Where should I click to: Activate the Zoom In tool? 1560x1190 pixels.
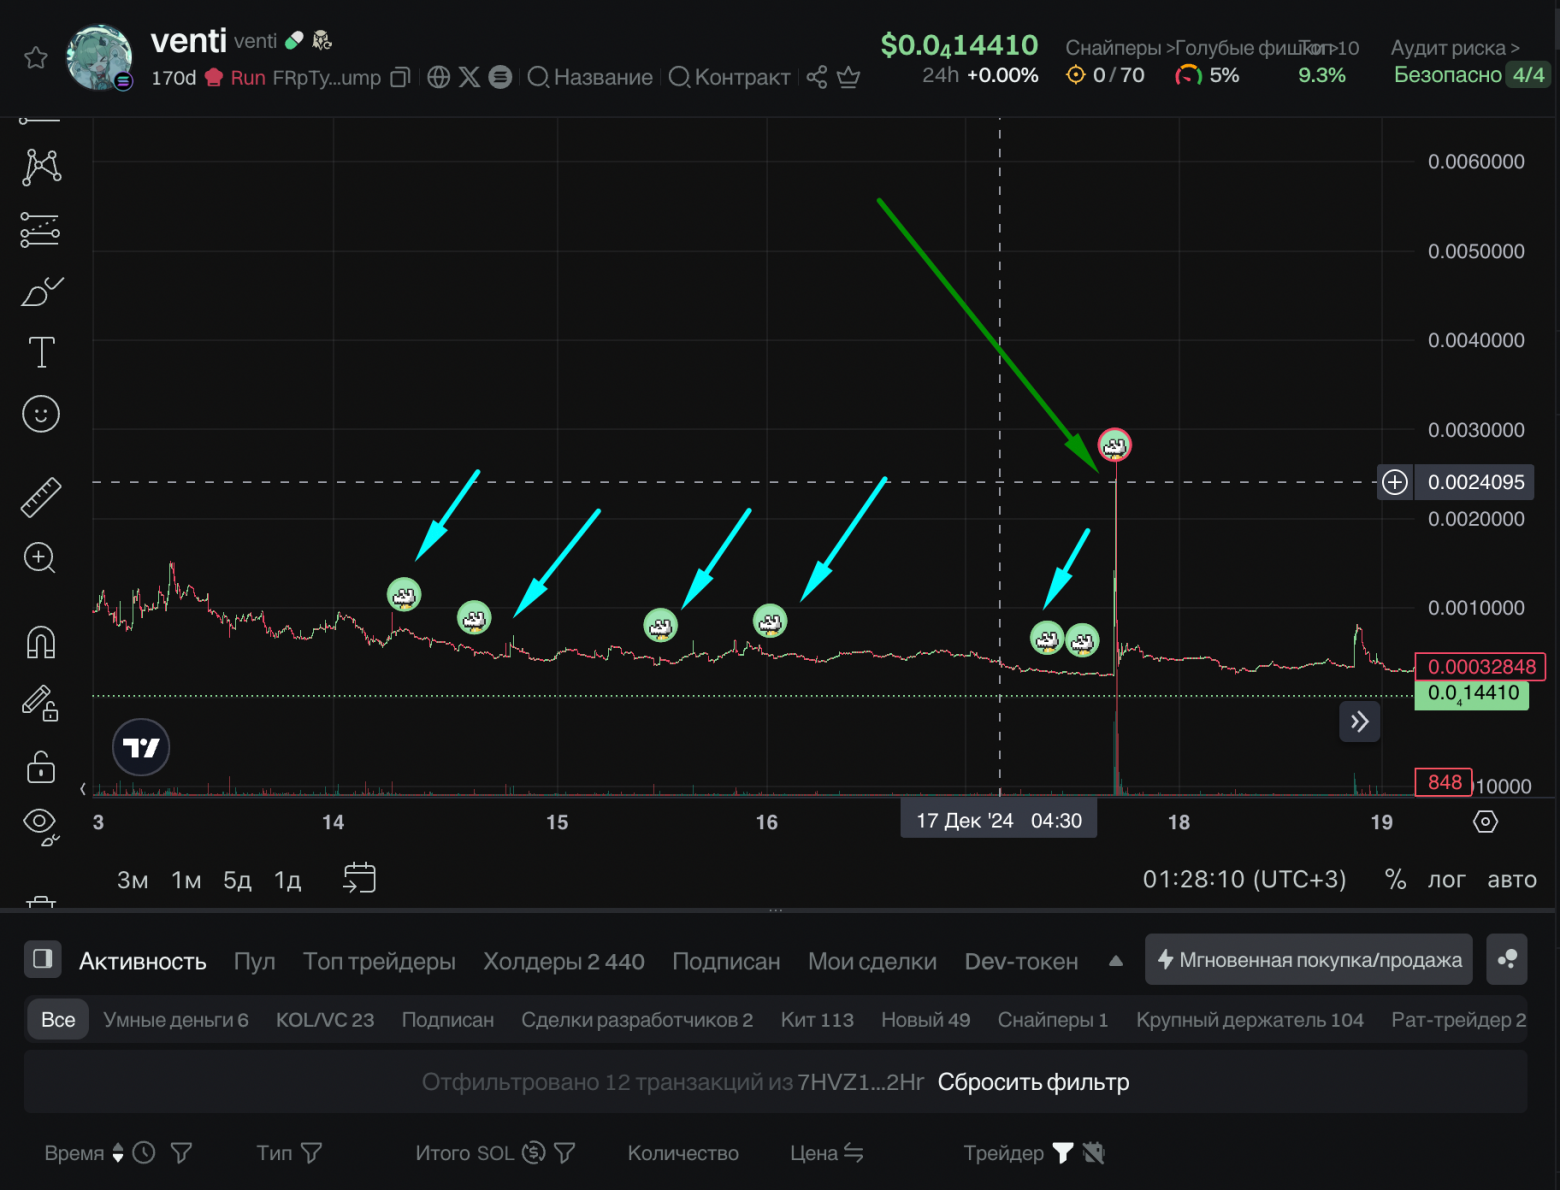(x=40, y=558)
